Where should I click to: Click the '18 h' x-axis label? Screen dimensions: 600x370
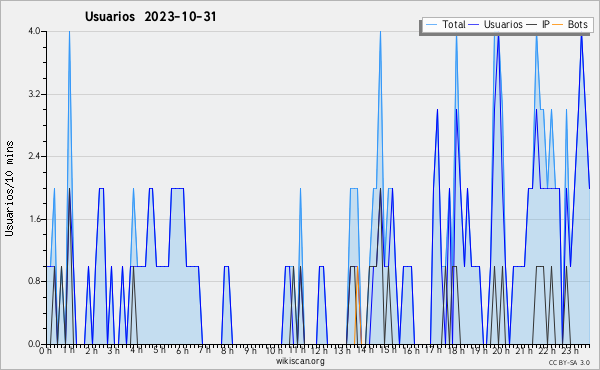[x=456, y=351]
